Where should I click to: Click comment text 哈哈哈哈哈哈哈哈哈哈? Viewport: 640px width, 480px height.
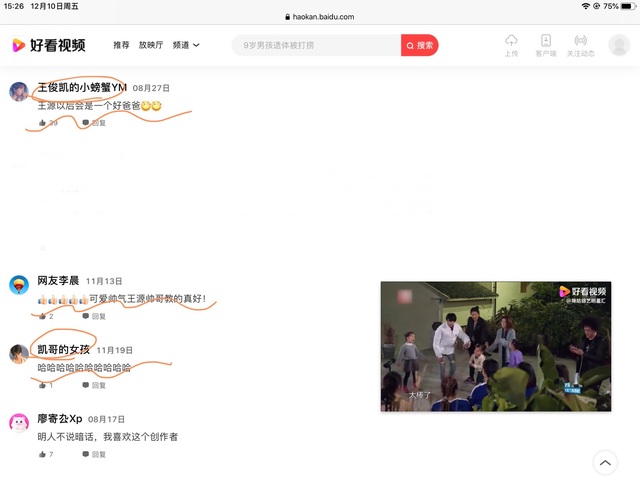click(84, 368)
